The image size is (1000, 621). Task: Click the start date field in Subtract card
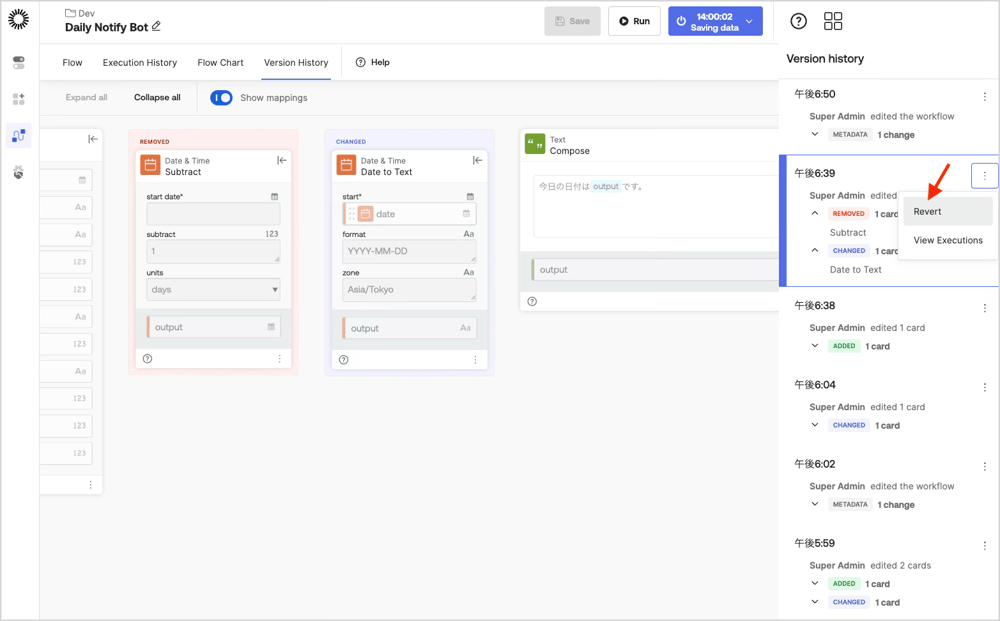pyautogui.click(x=213, y=214)
